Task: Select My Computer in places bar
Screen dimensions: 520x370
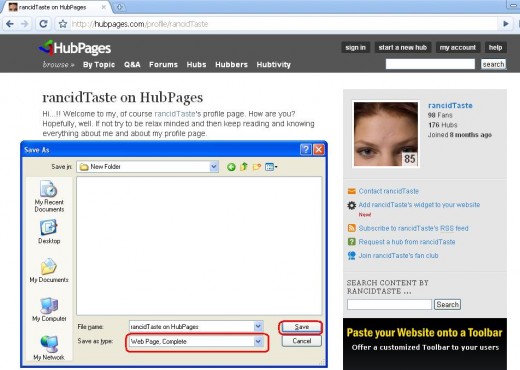Action: 49,310
